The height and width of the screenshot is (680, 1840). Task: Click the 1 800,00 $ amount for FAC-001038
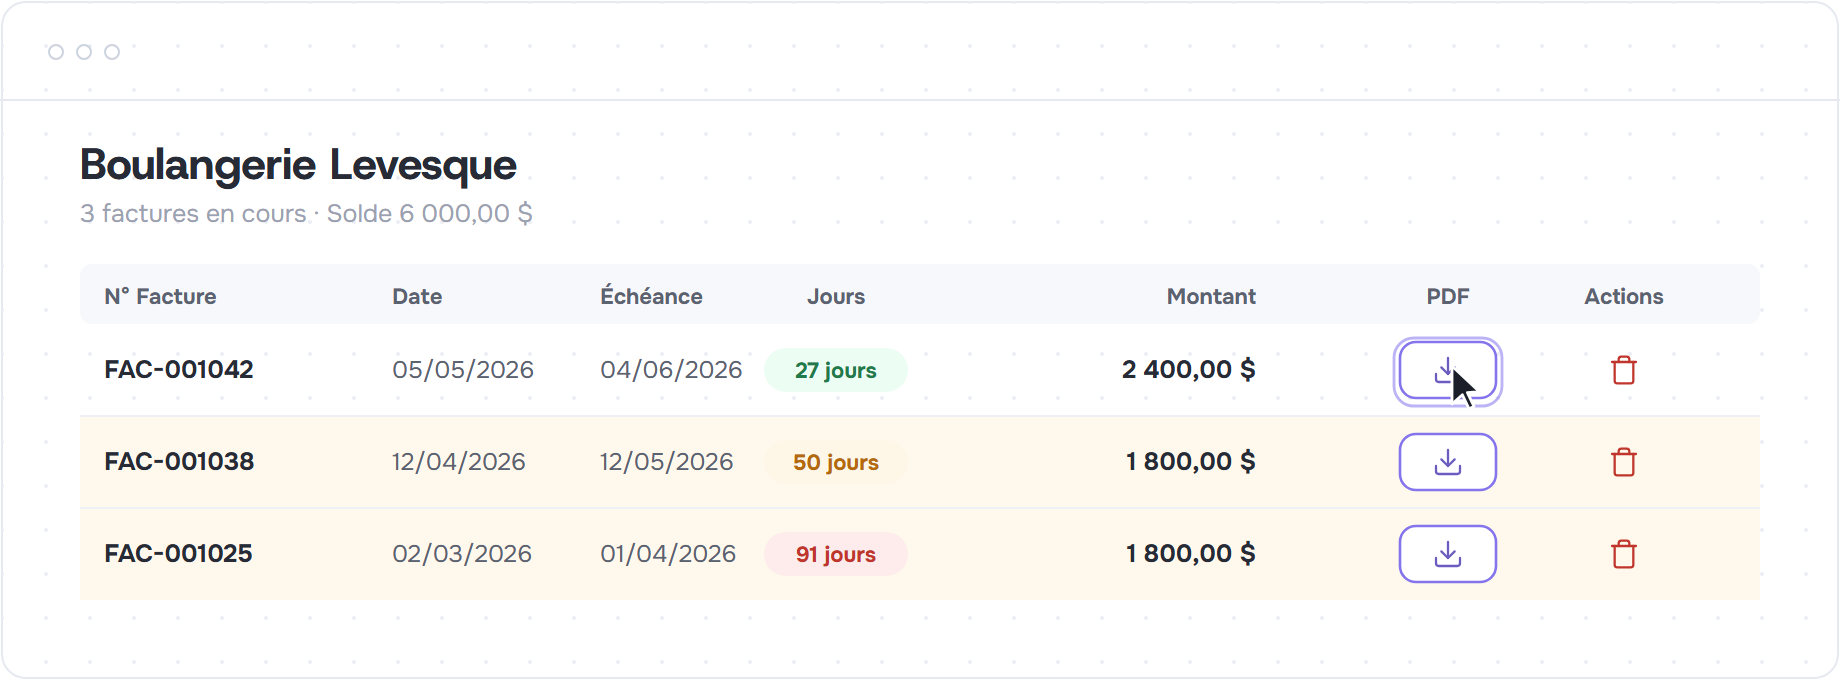1191,462
